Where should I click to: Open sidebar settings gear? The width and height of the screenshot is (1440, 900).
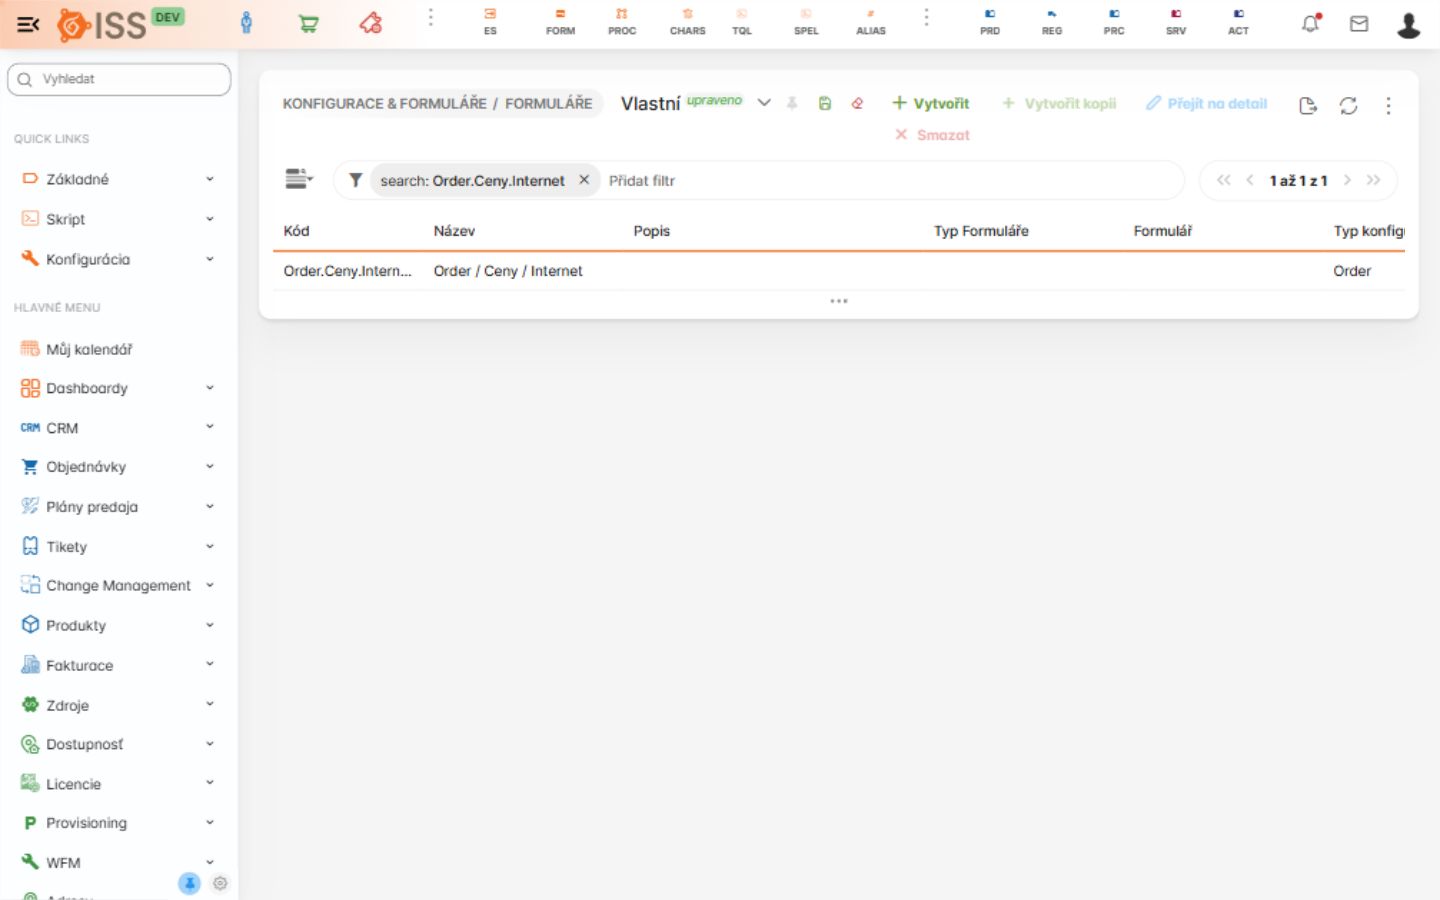coord(220,883)
